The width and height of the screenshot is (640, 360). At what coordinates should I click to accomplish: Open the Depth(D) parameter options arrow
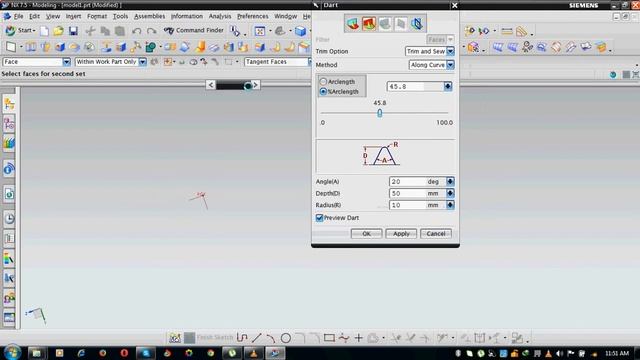(450, 193)
